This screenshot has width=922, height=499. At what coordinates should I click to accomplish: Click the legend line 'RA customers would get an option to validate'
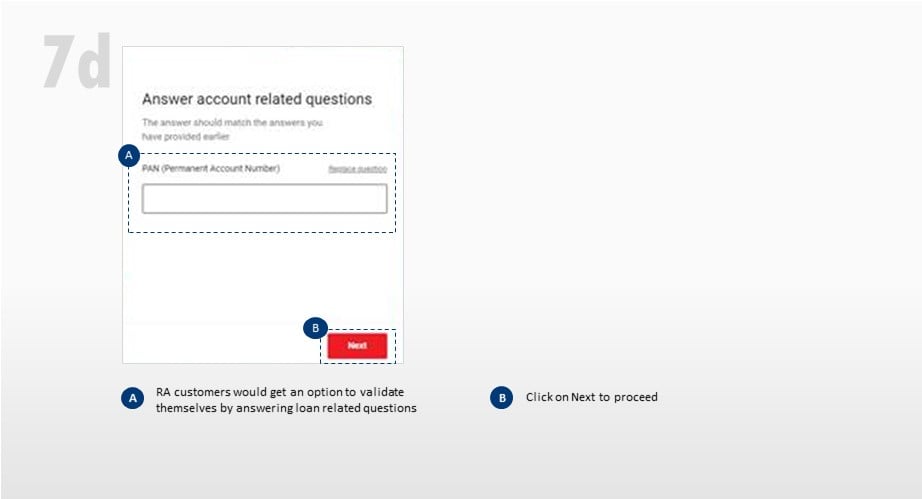tap(279, 391)
